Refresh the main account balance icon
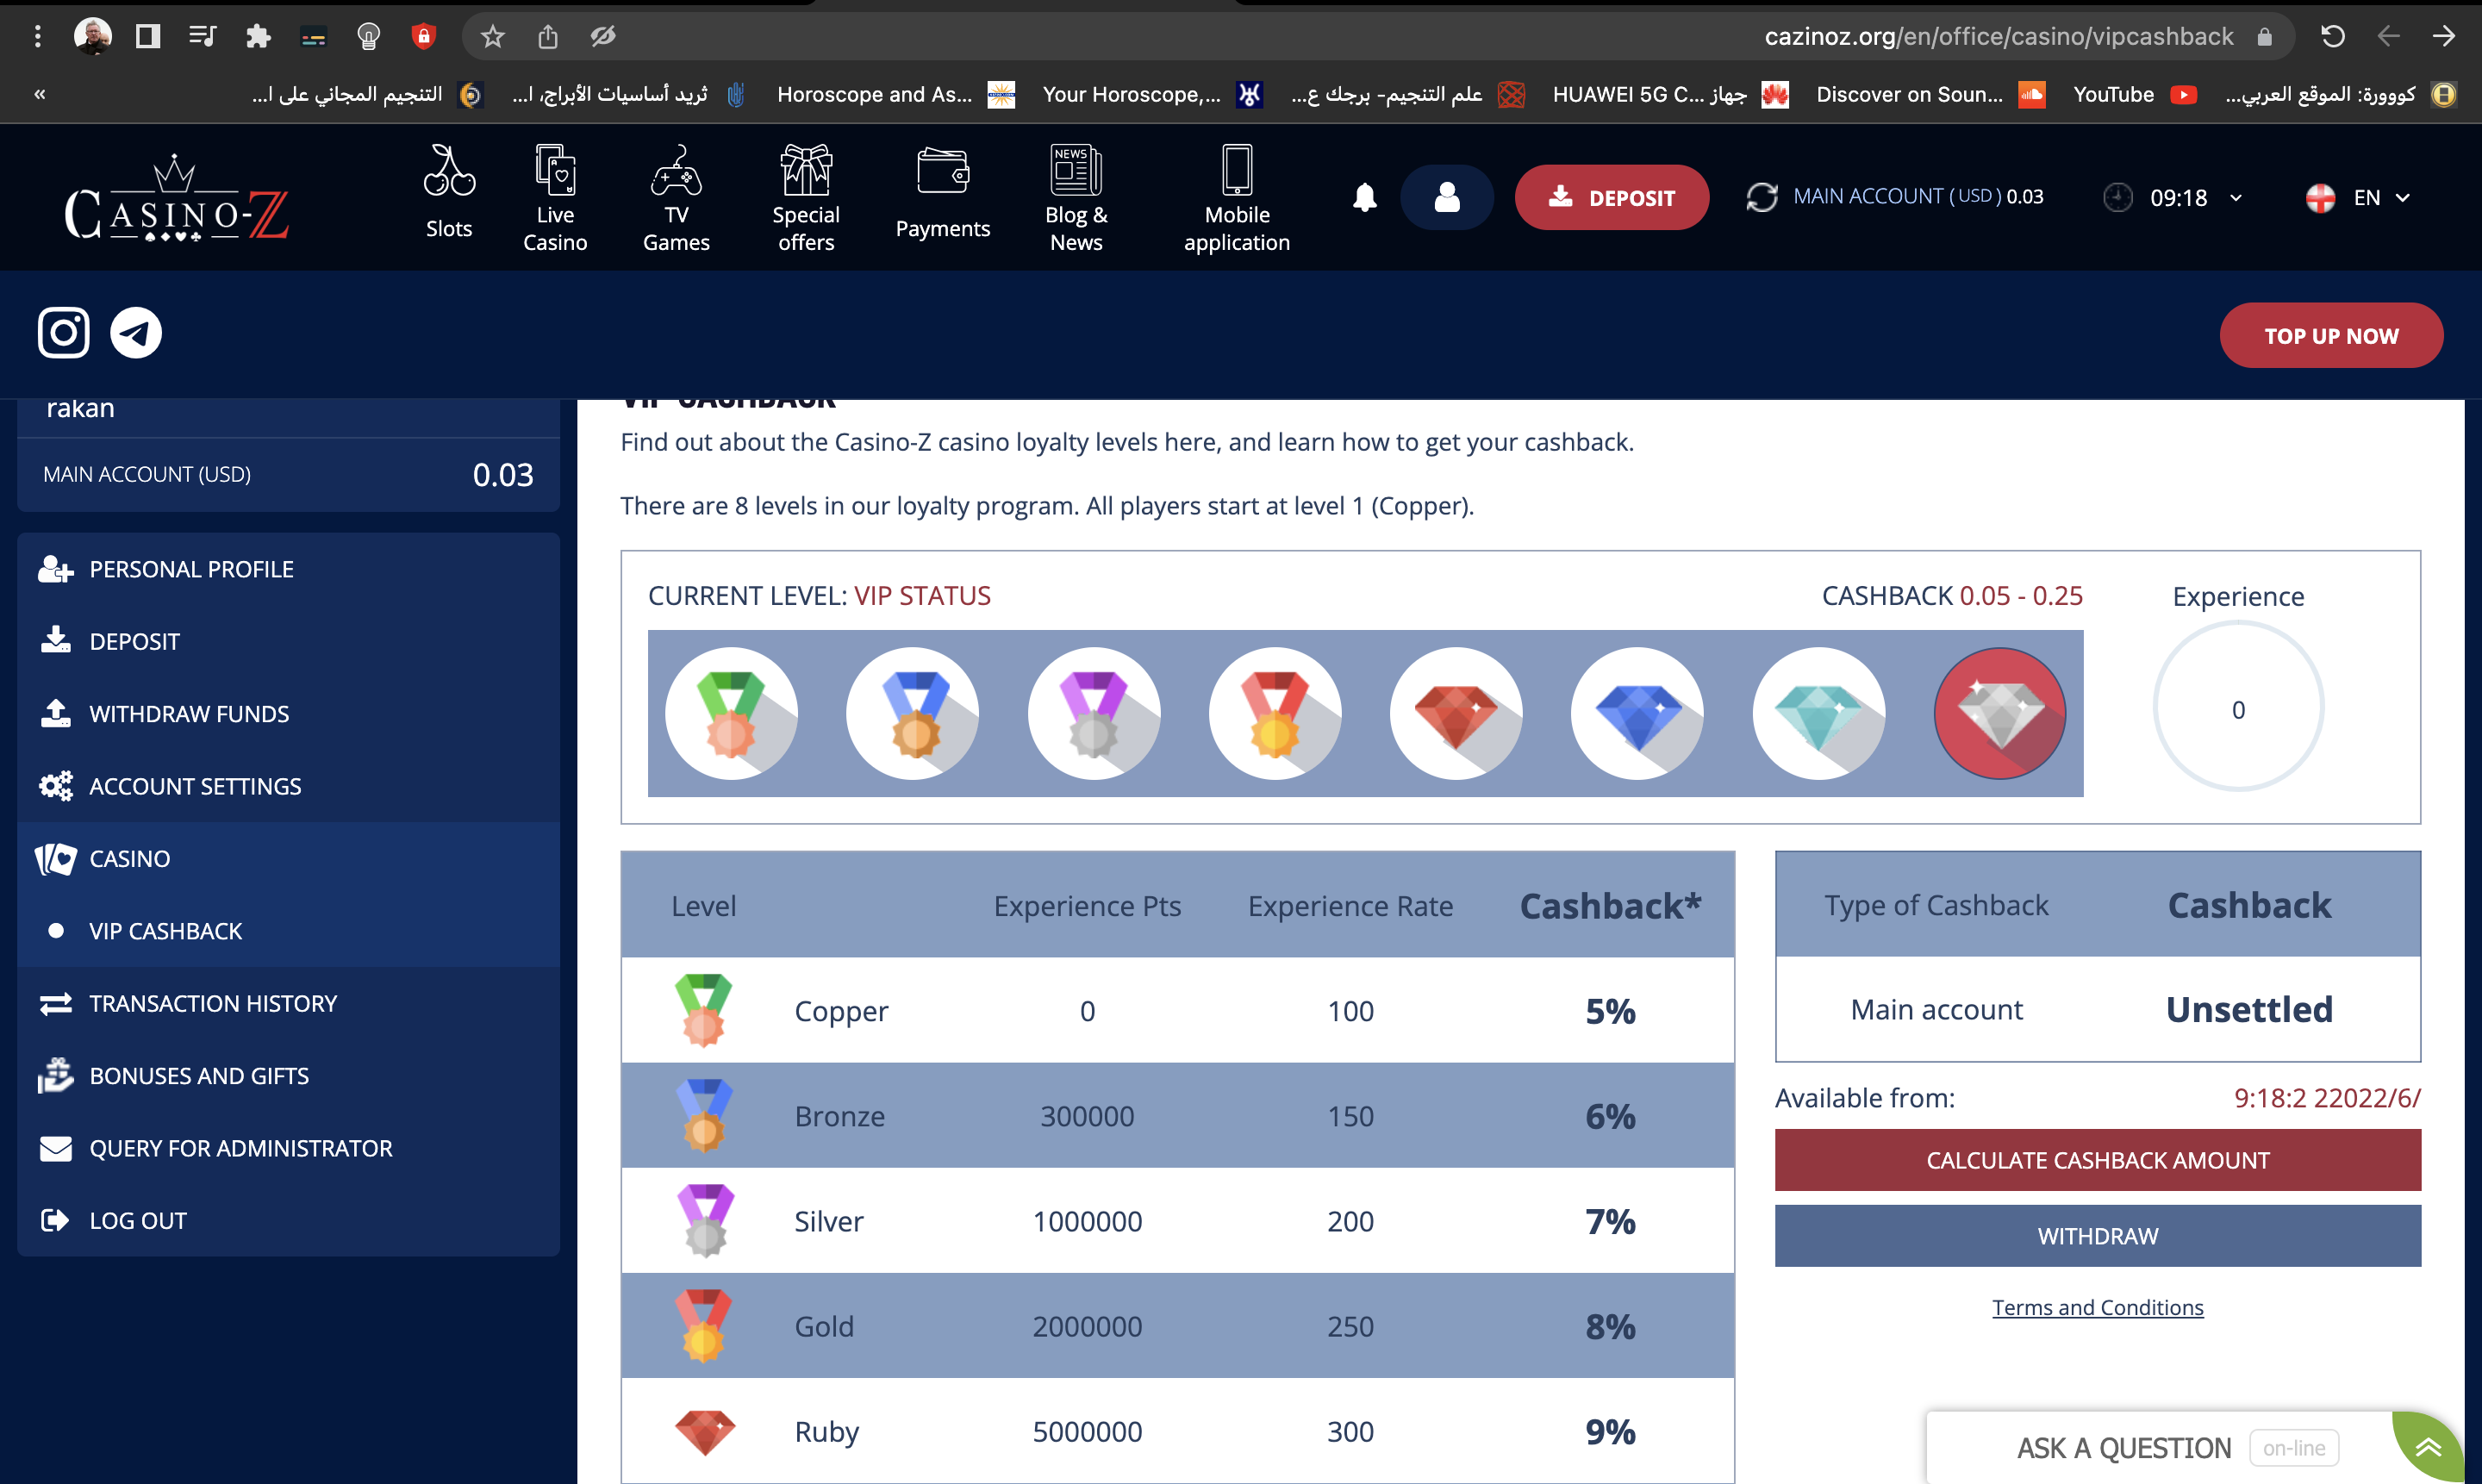Screen dimensions: 2482x1484 pyautogui.click(x=1761, y=197)
